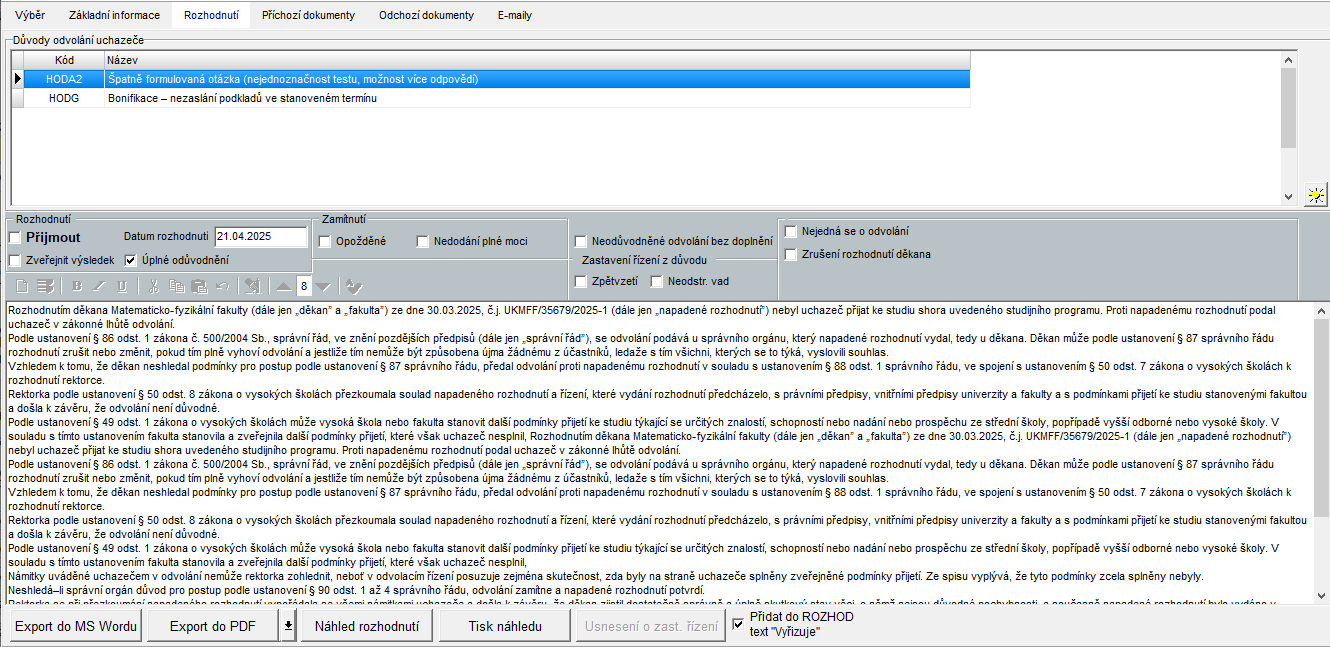
Task: Click the Underline formatting icon
Action: coord(122,287)
